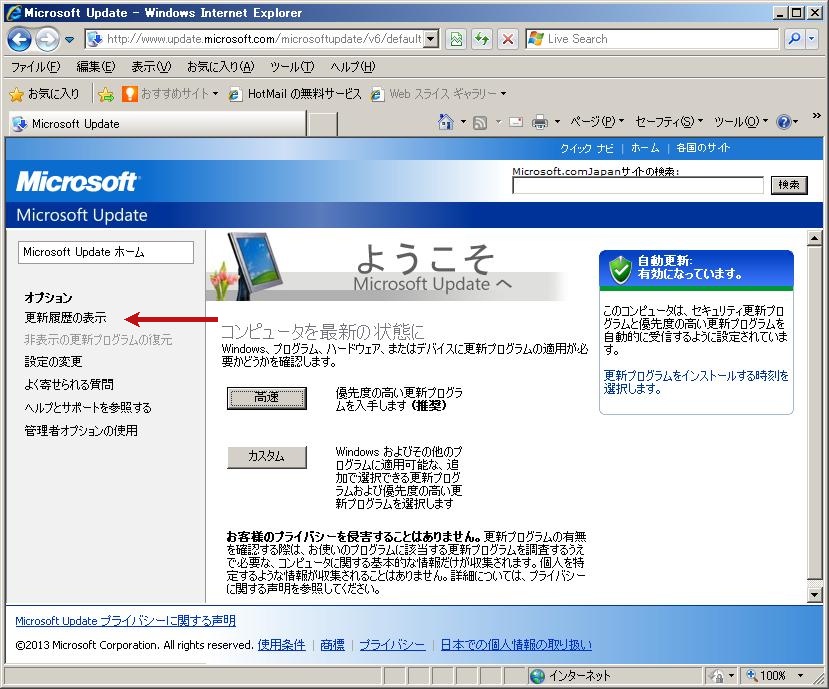Click the protected mode status icon

[x=717, y=676]
